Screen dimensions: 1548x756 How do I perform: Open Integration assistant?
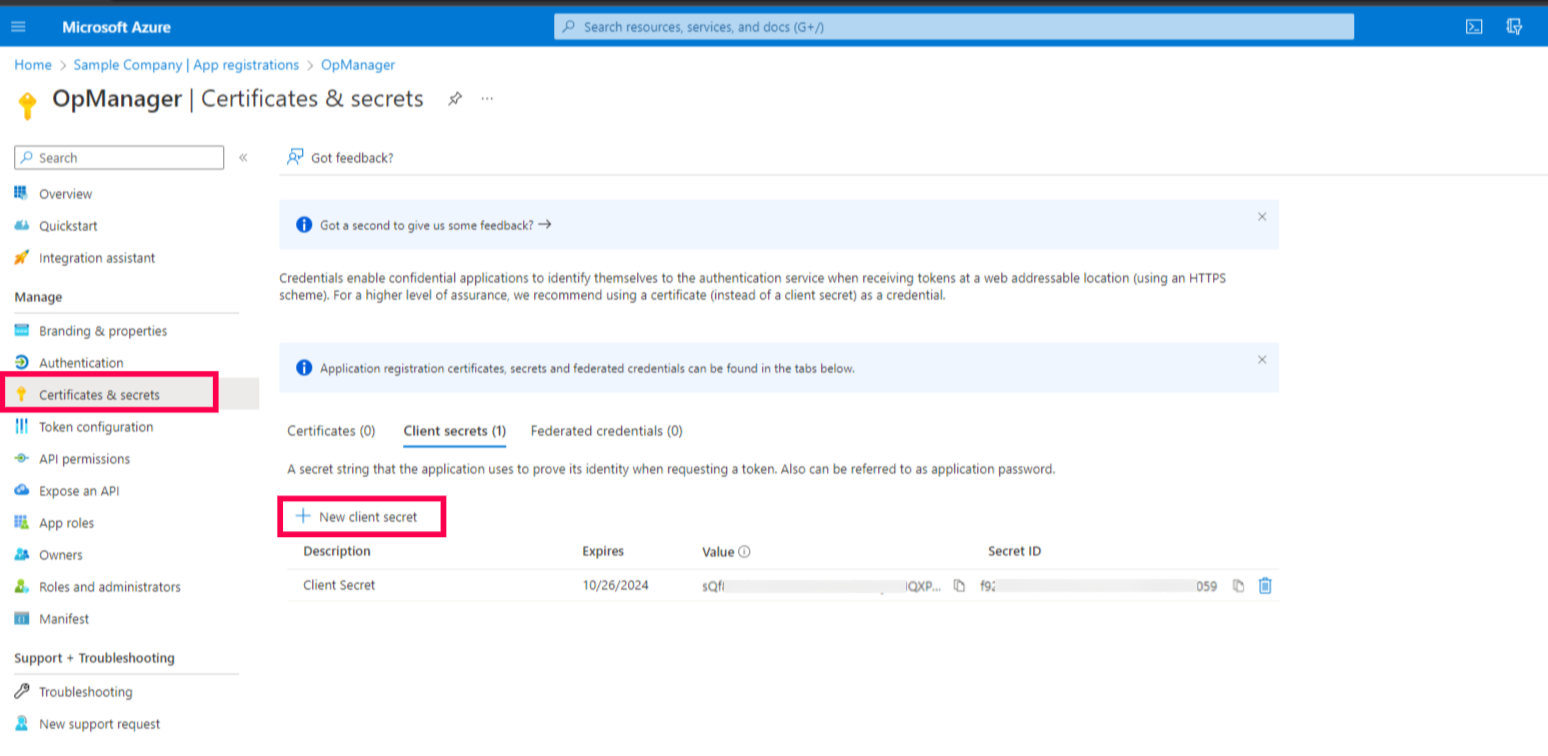click(x=97, y=258)
